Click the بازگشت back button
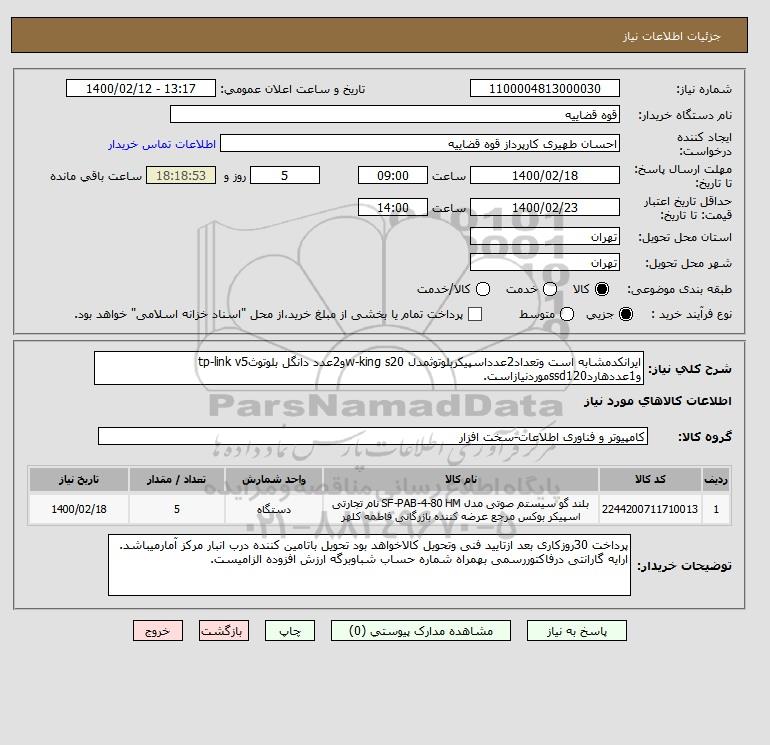 (224, 631)
